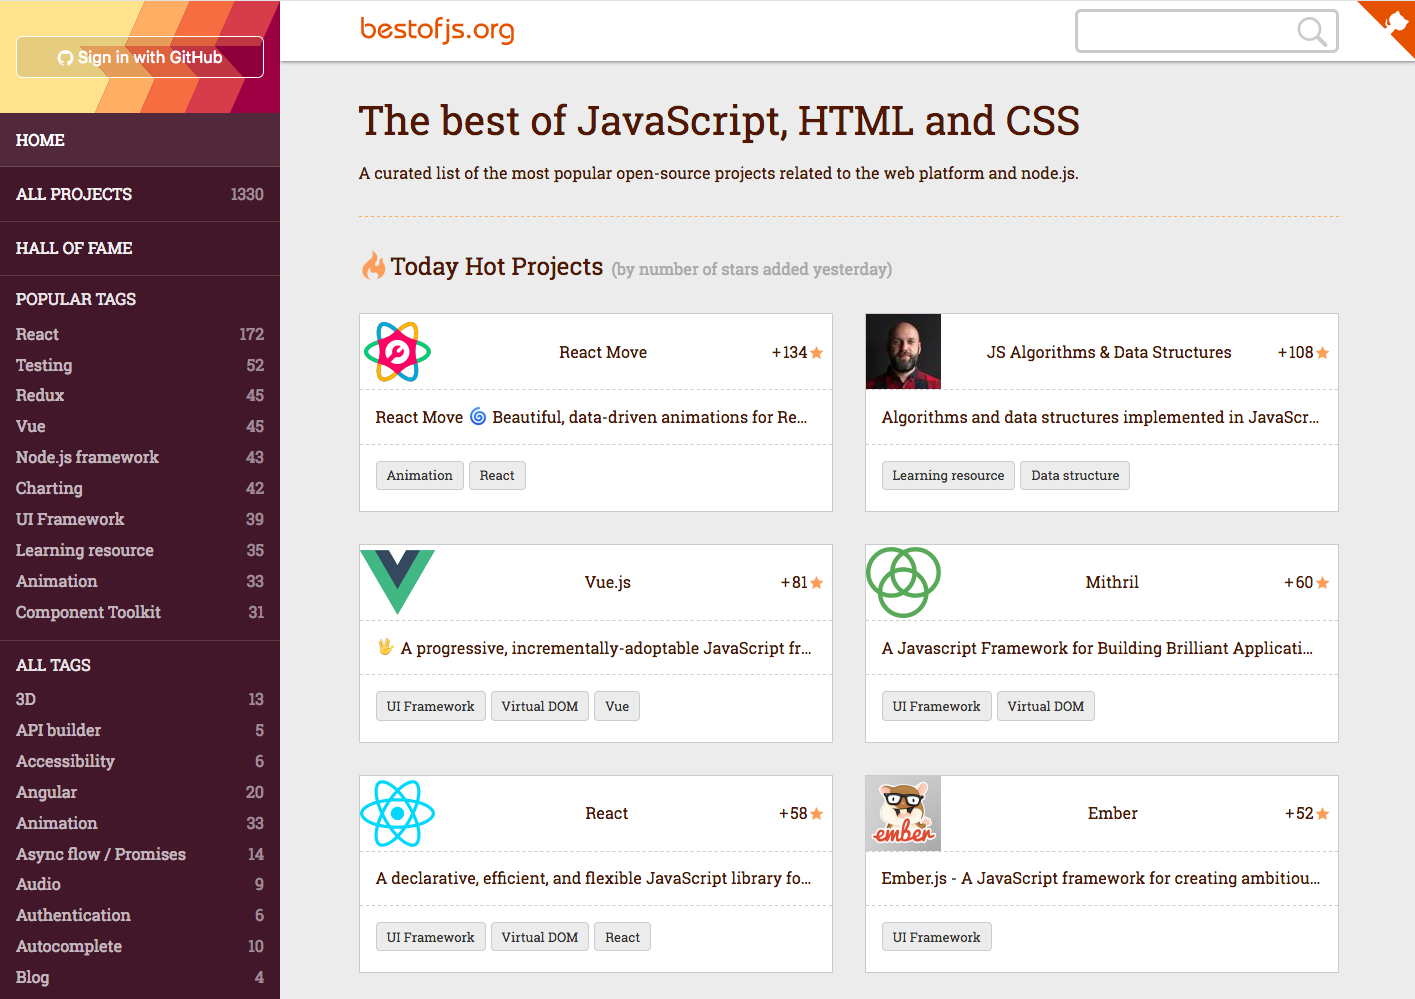Click Animation tag on React Move card
This screenshot has height=999, width=1415.
coord(420,475)
